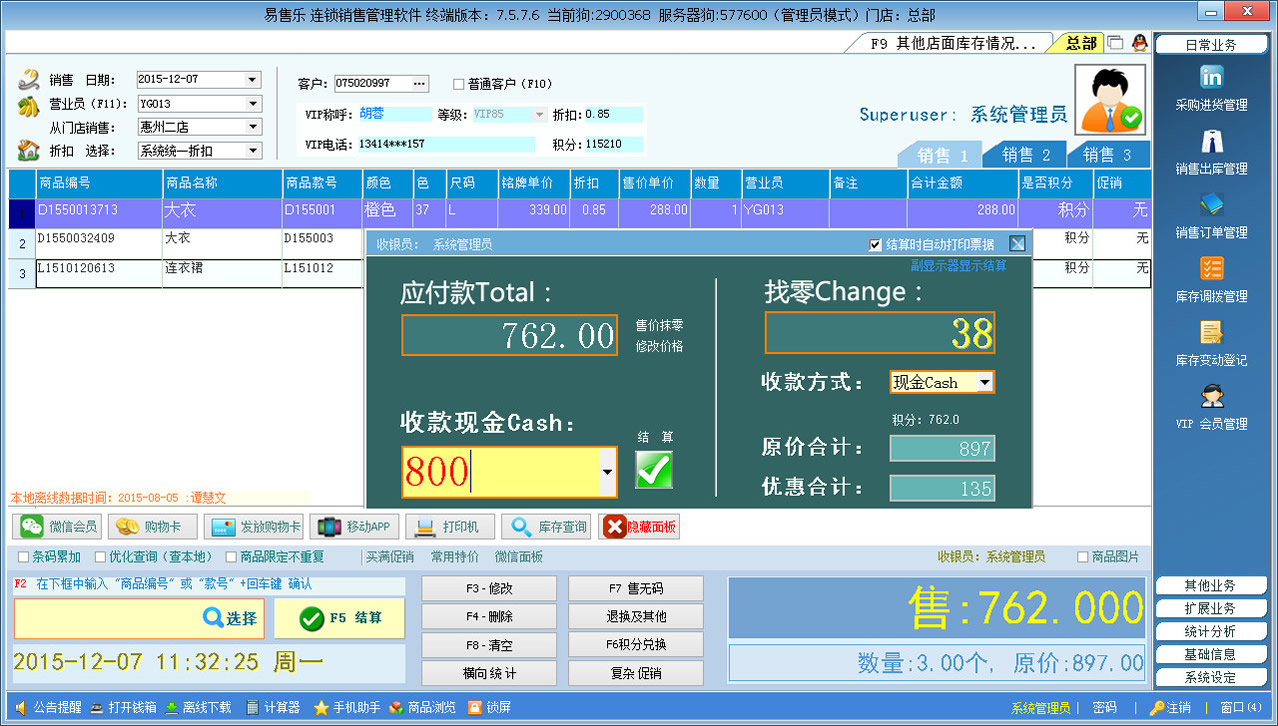This screenshot has width=1278, height=726.
Task: Open 手机助手 from the bottom bar
Action: (x=347, y=707)
